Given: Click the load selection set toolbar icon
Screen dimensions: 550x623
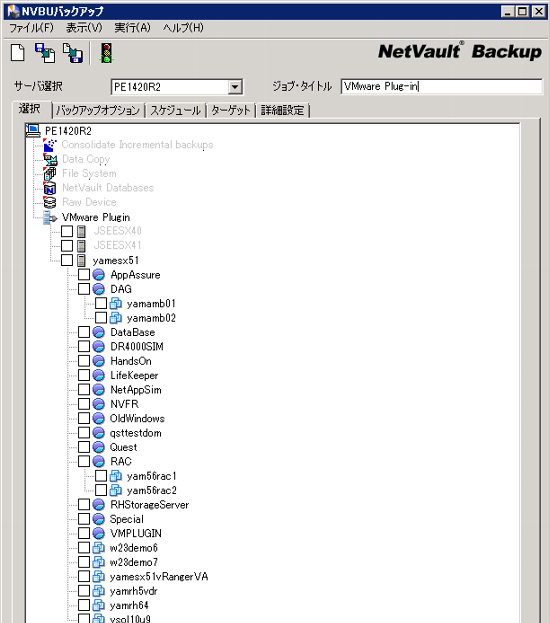Looking at the screenshot, I should (45, 53).
